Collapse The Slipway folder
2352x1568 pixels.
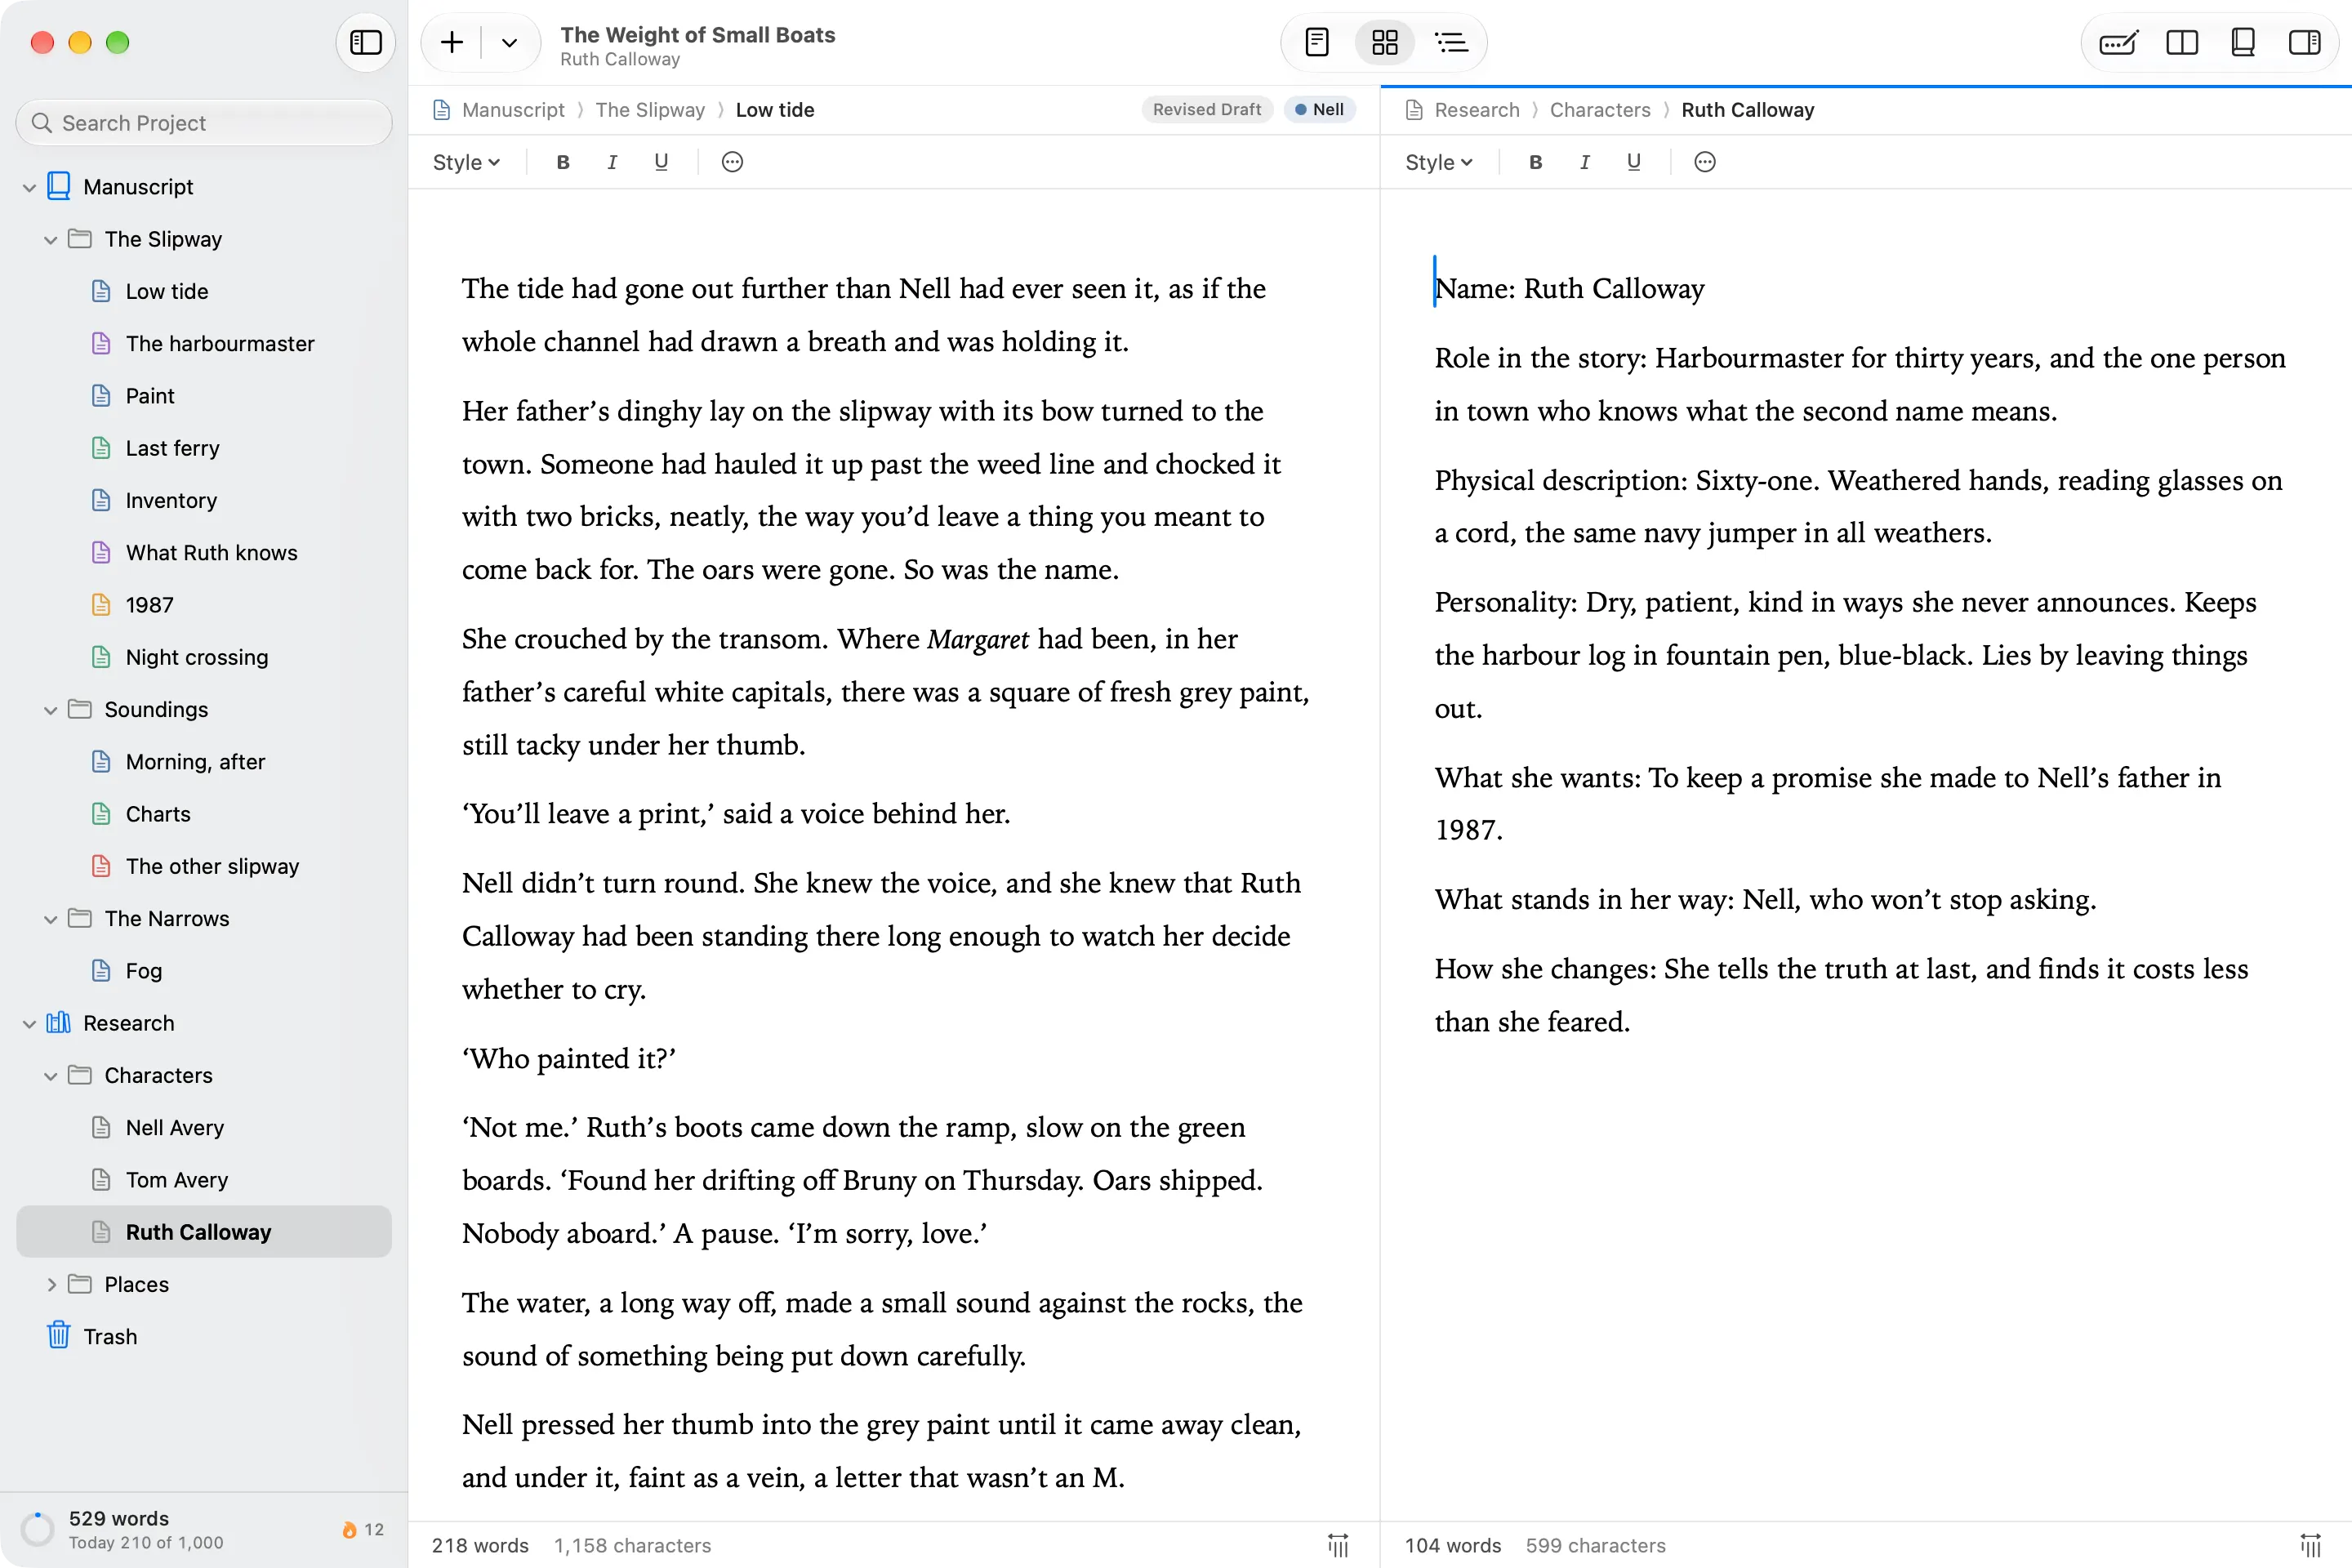tap(50, 240)
